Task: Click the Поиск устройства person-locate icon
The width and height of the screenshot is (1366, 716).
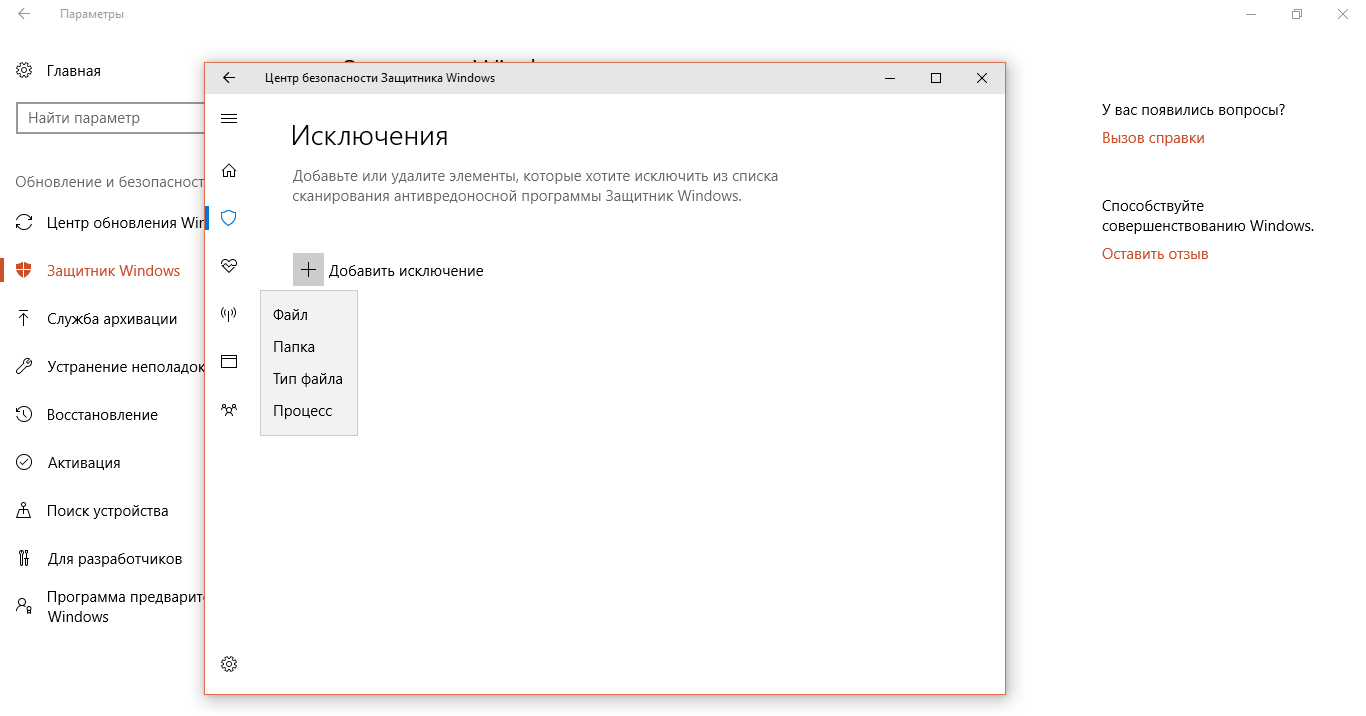Action: click(x=24, y=511)
